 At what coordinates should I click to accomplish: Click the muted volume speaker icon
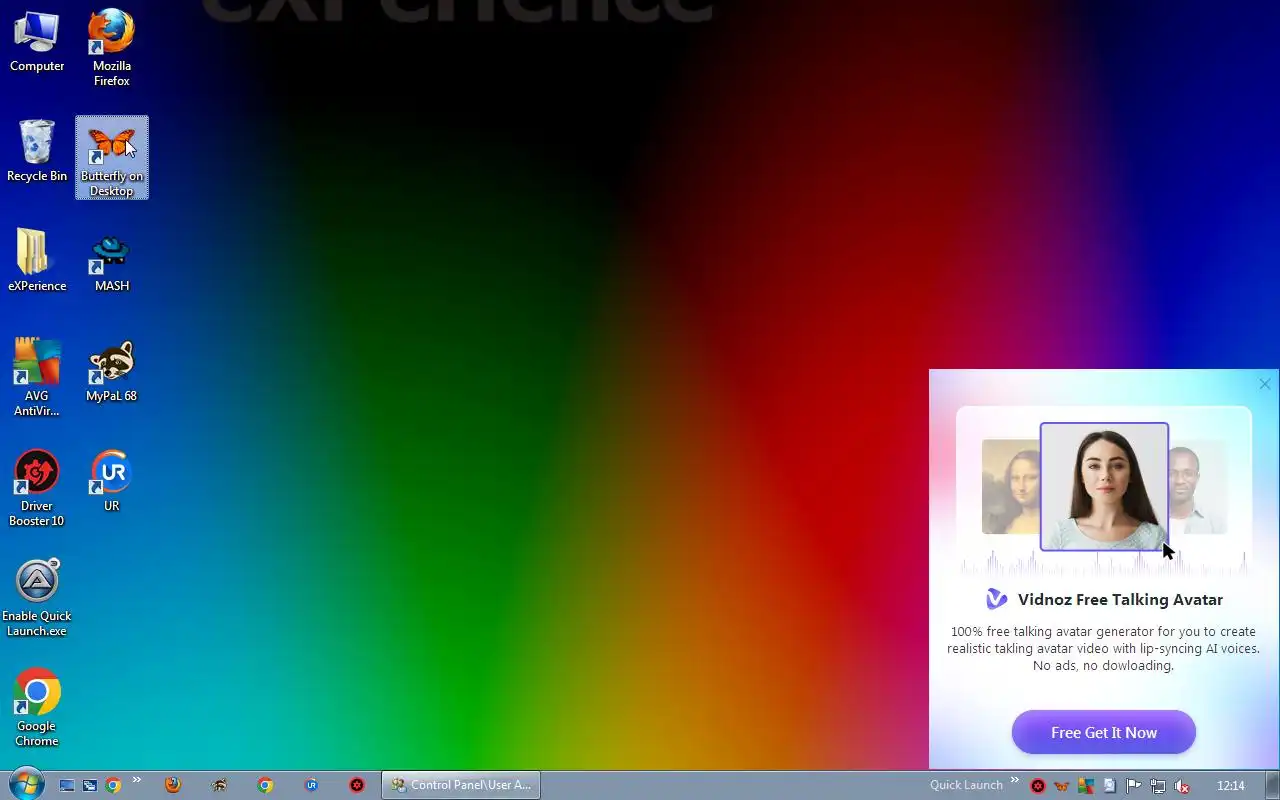pyautogui.click(x=1182, y=786)
